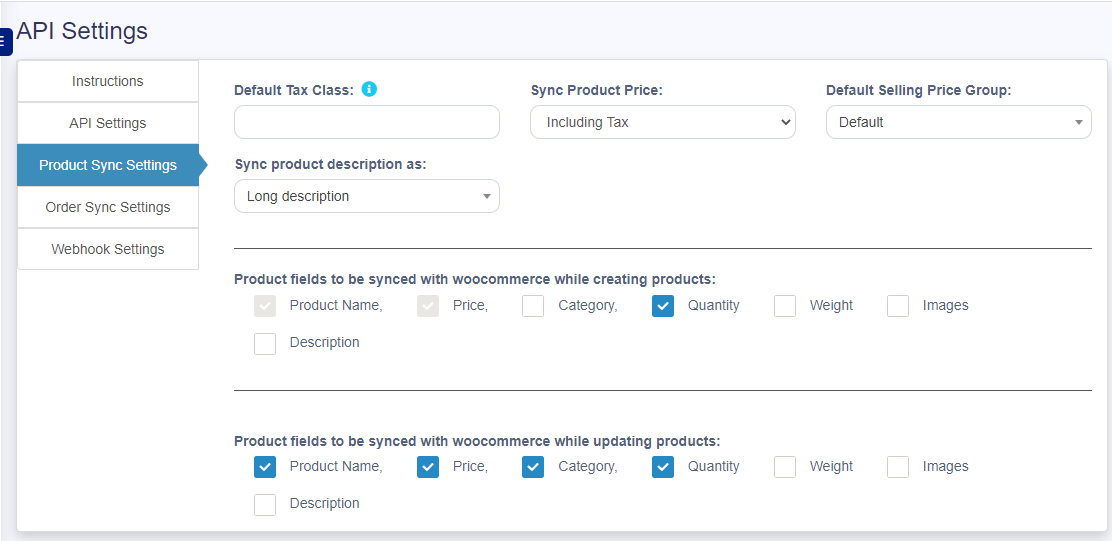Open the Sync Product Price dropdown
The image size is (1112, 541).
(662, 122)
